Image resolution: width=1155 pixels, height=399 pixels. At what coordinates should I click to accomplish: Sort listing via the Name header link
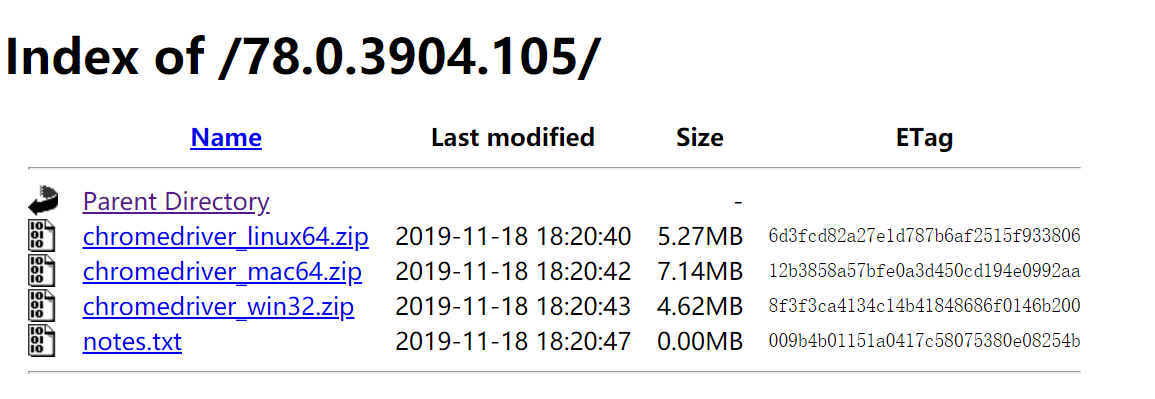tap(225, 138)
